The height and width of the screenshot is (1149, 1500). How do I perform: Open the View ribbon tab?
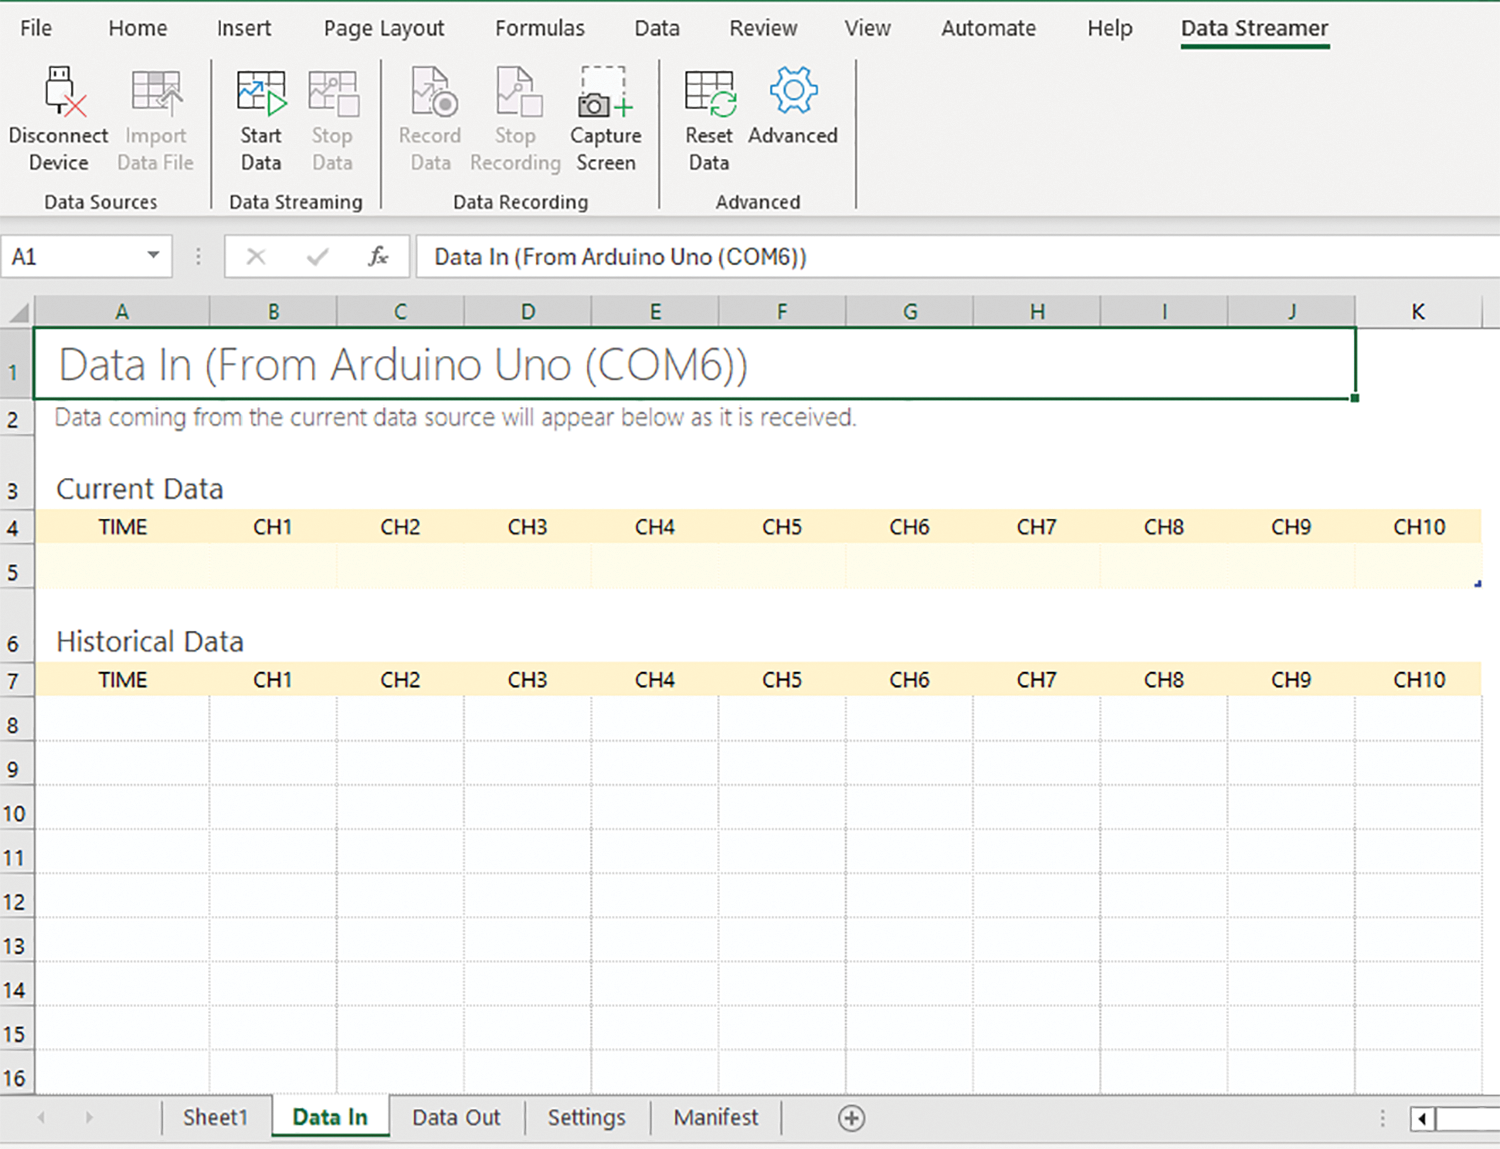click(x=867, y=28)
